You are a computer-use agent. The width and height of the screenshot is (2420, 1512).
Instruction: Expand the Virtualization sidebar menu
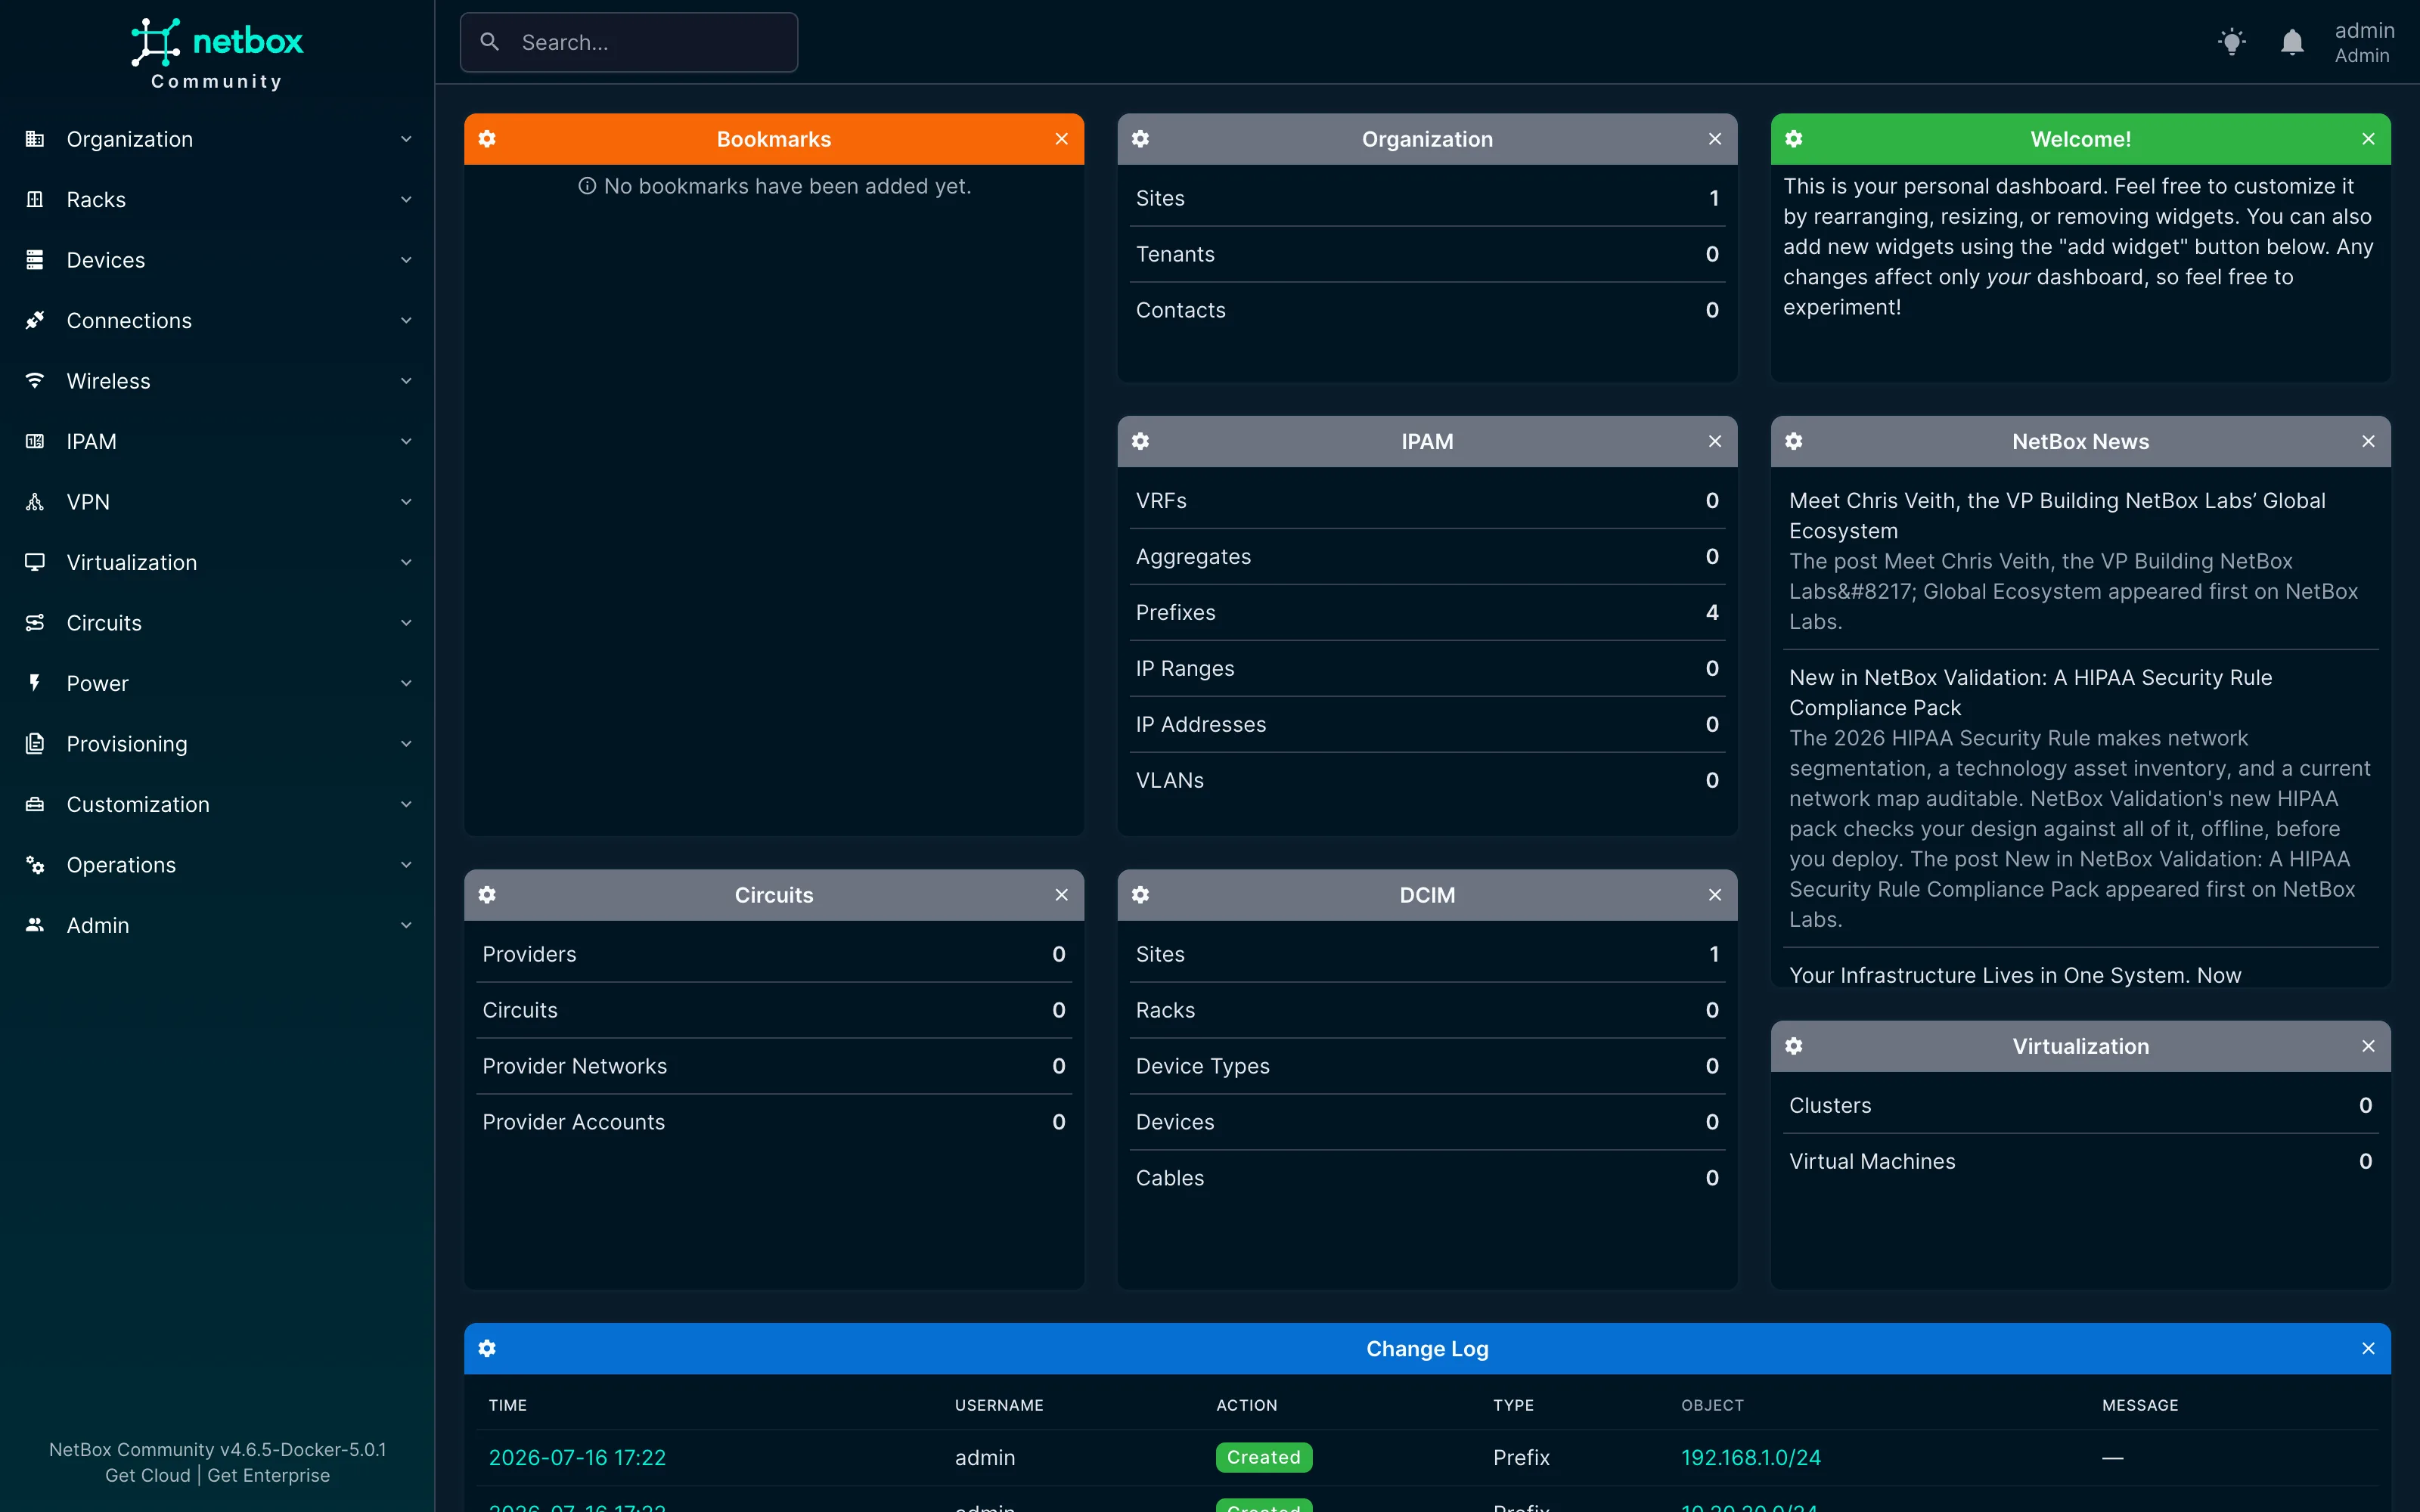point(217,563)
